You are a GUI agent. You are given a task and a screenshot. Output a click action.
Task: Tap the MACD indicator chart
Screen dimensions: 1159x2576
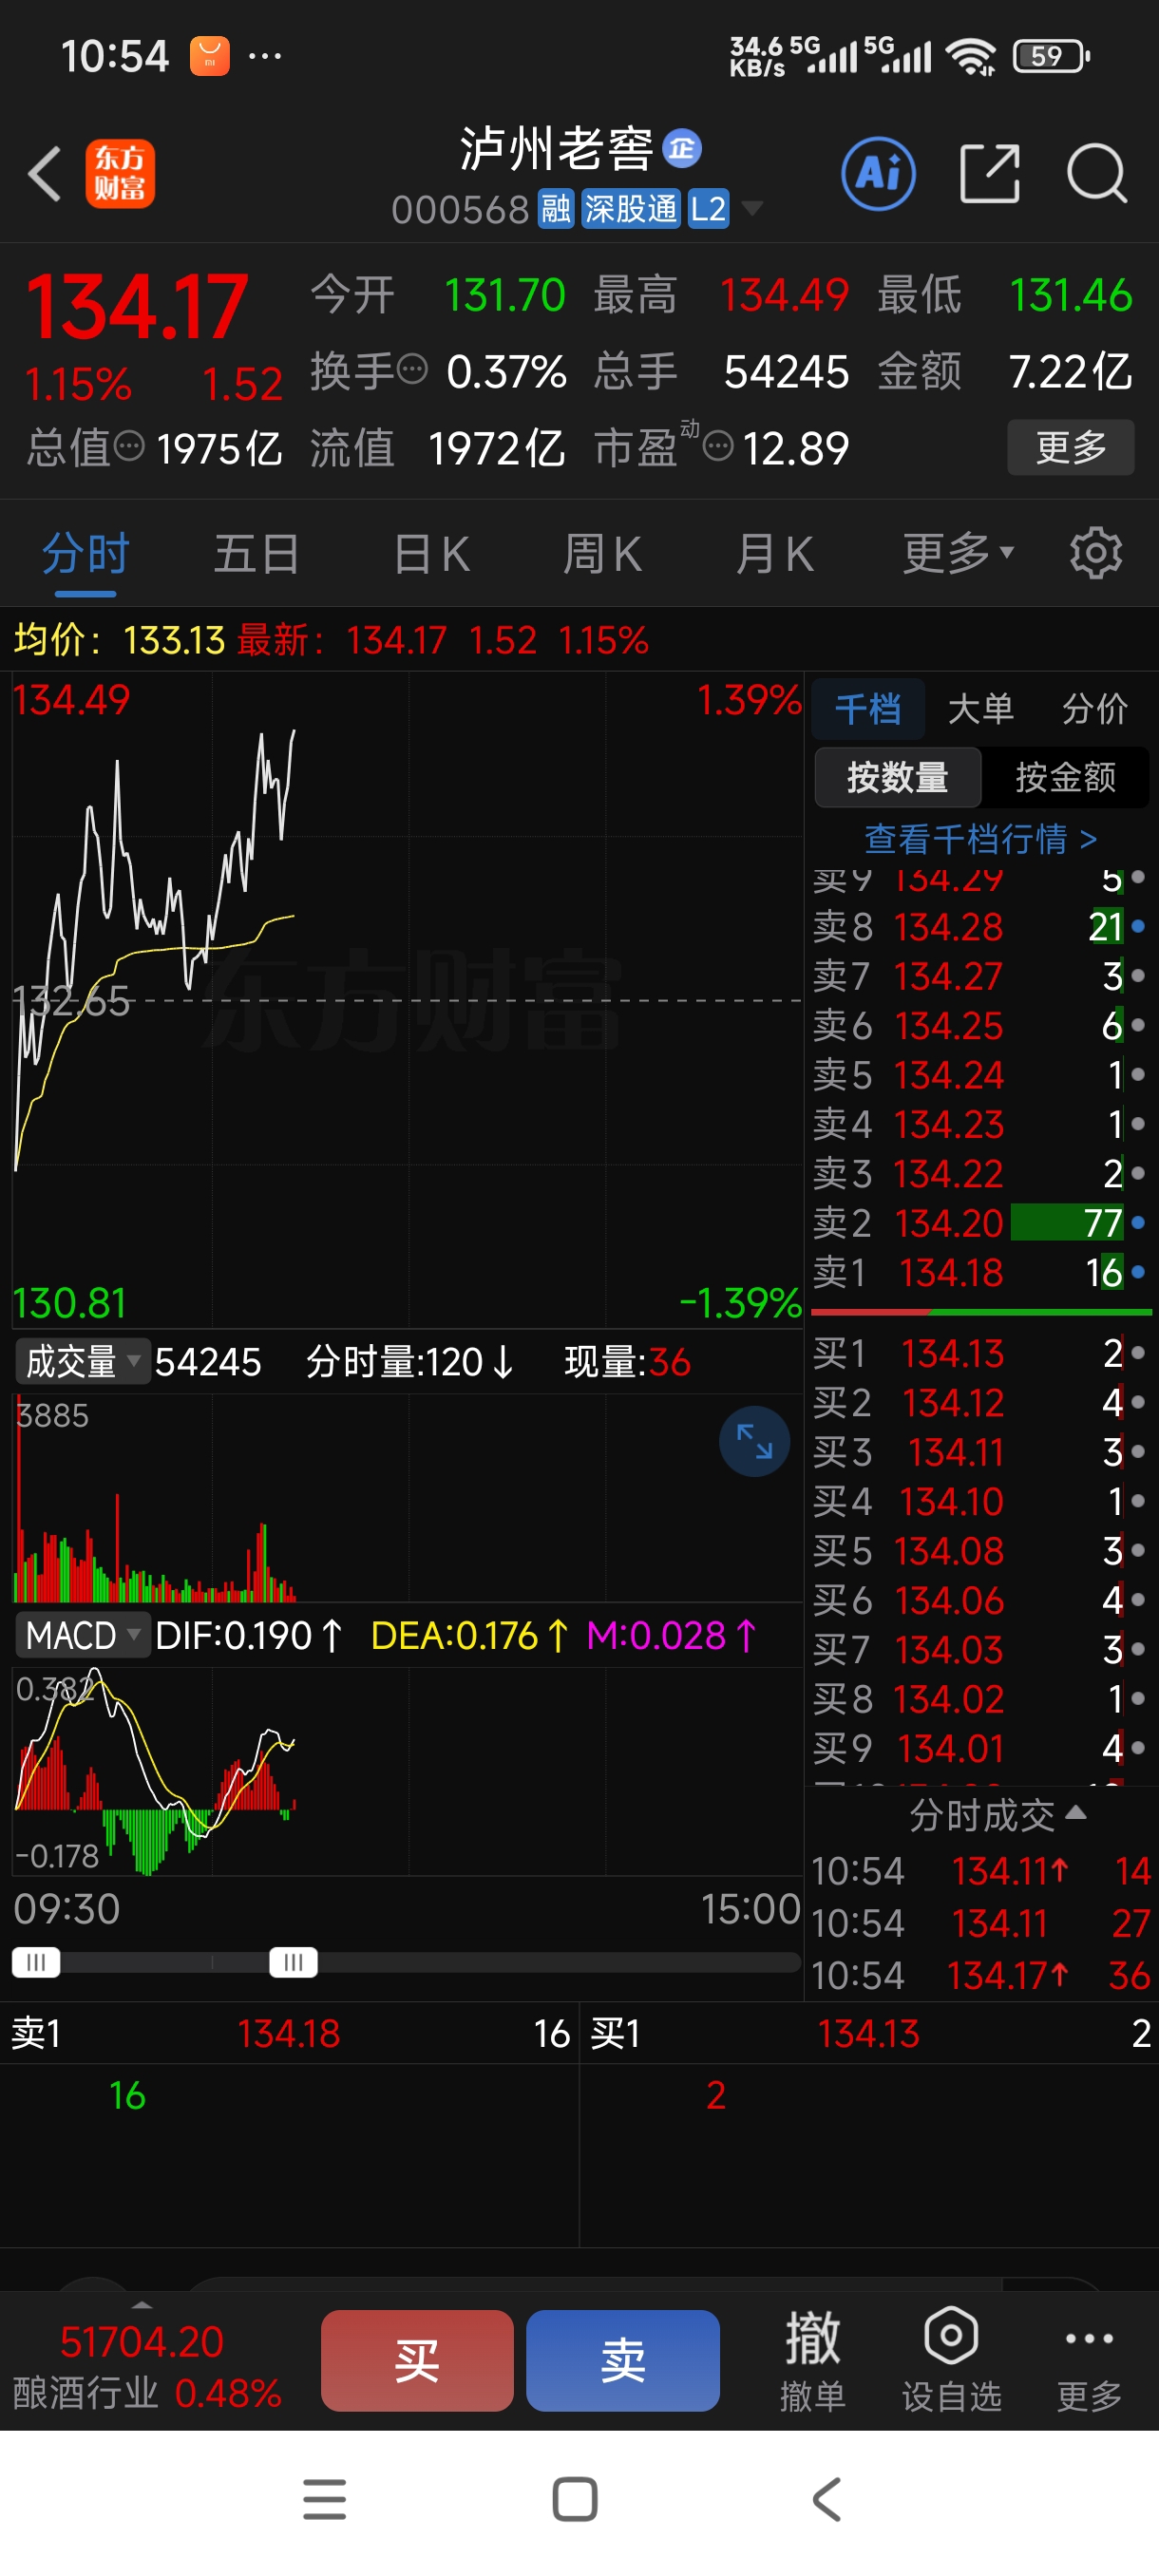click(407, 1772)
